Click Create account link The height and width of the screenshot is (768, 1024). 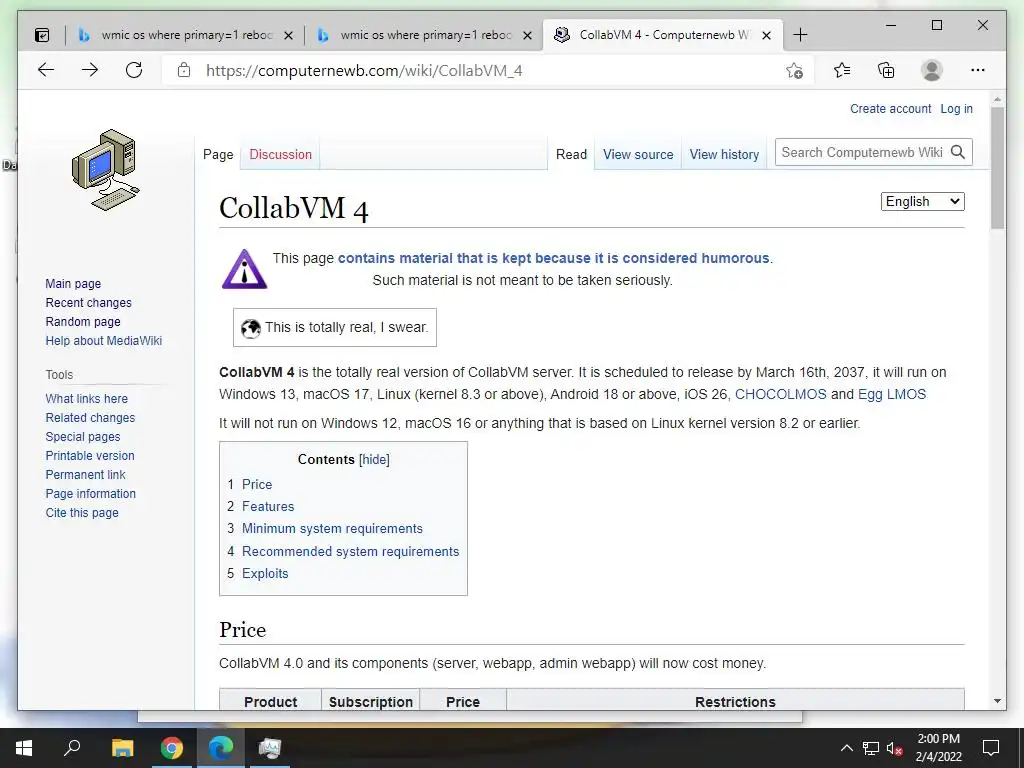click(x=890, y=109)
